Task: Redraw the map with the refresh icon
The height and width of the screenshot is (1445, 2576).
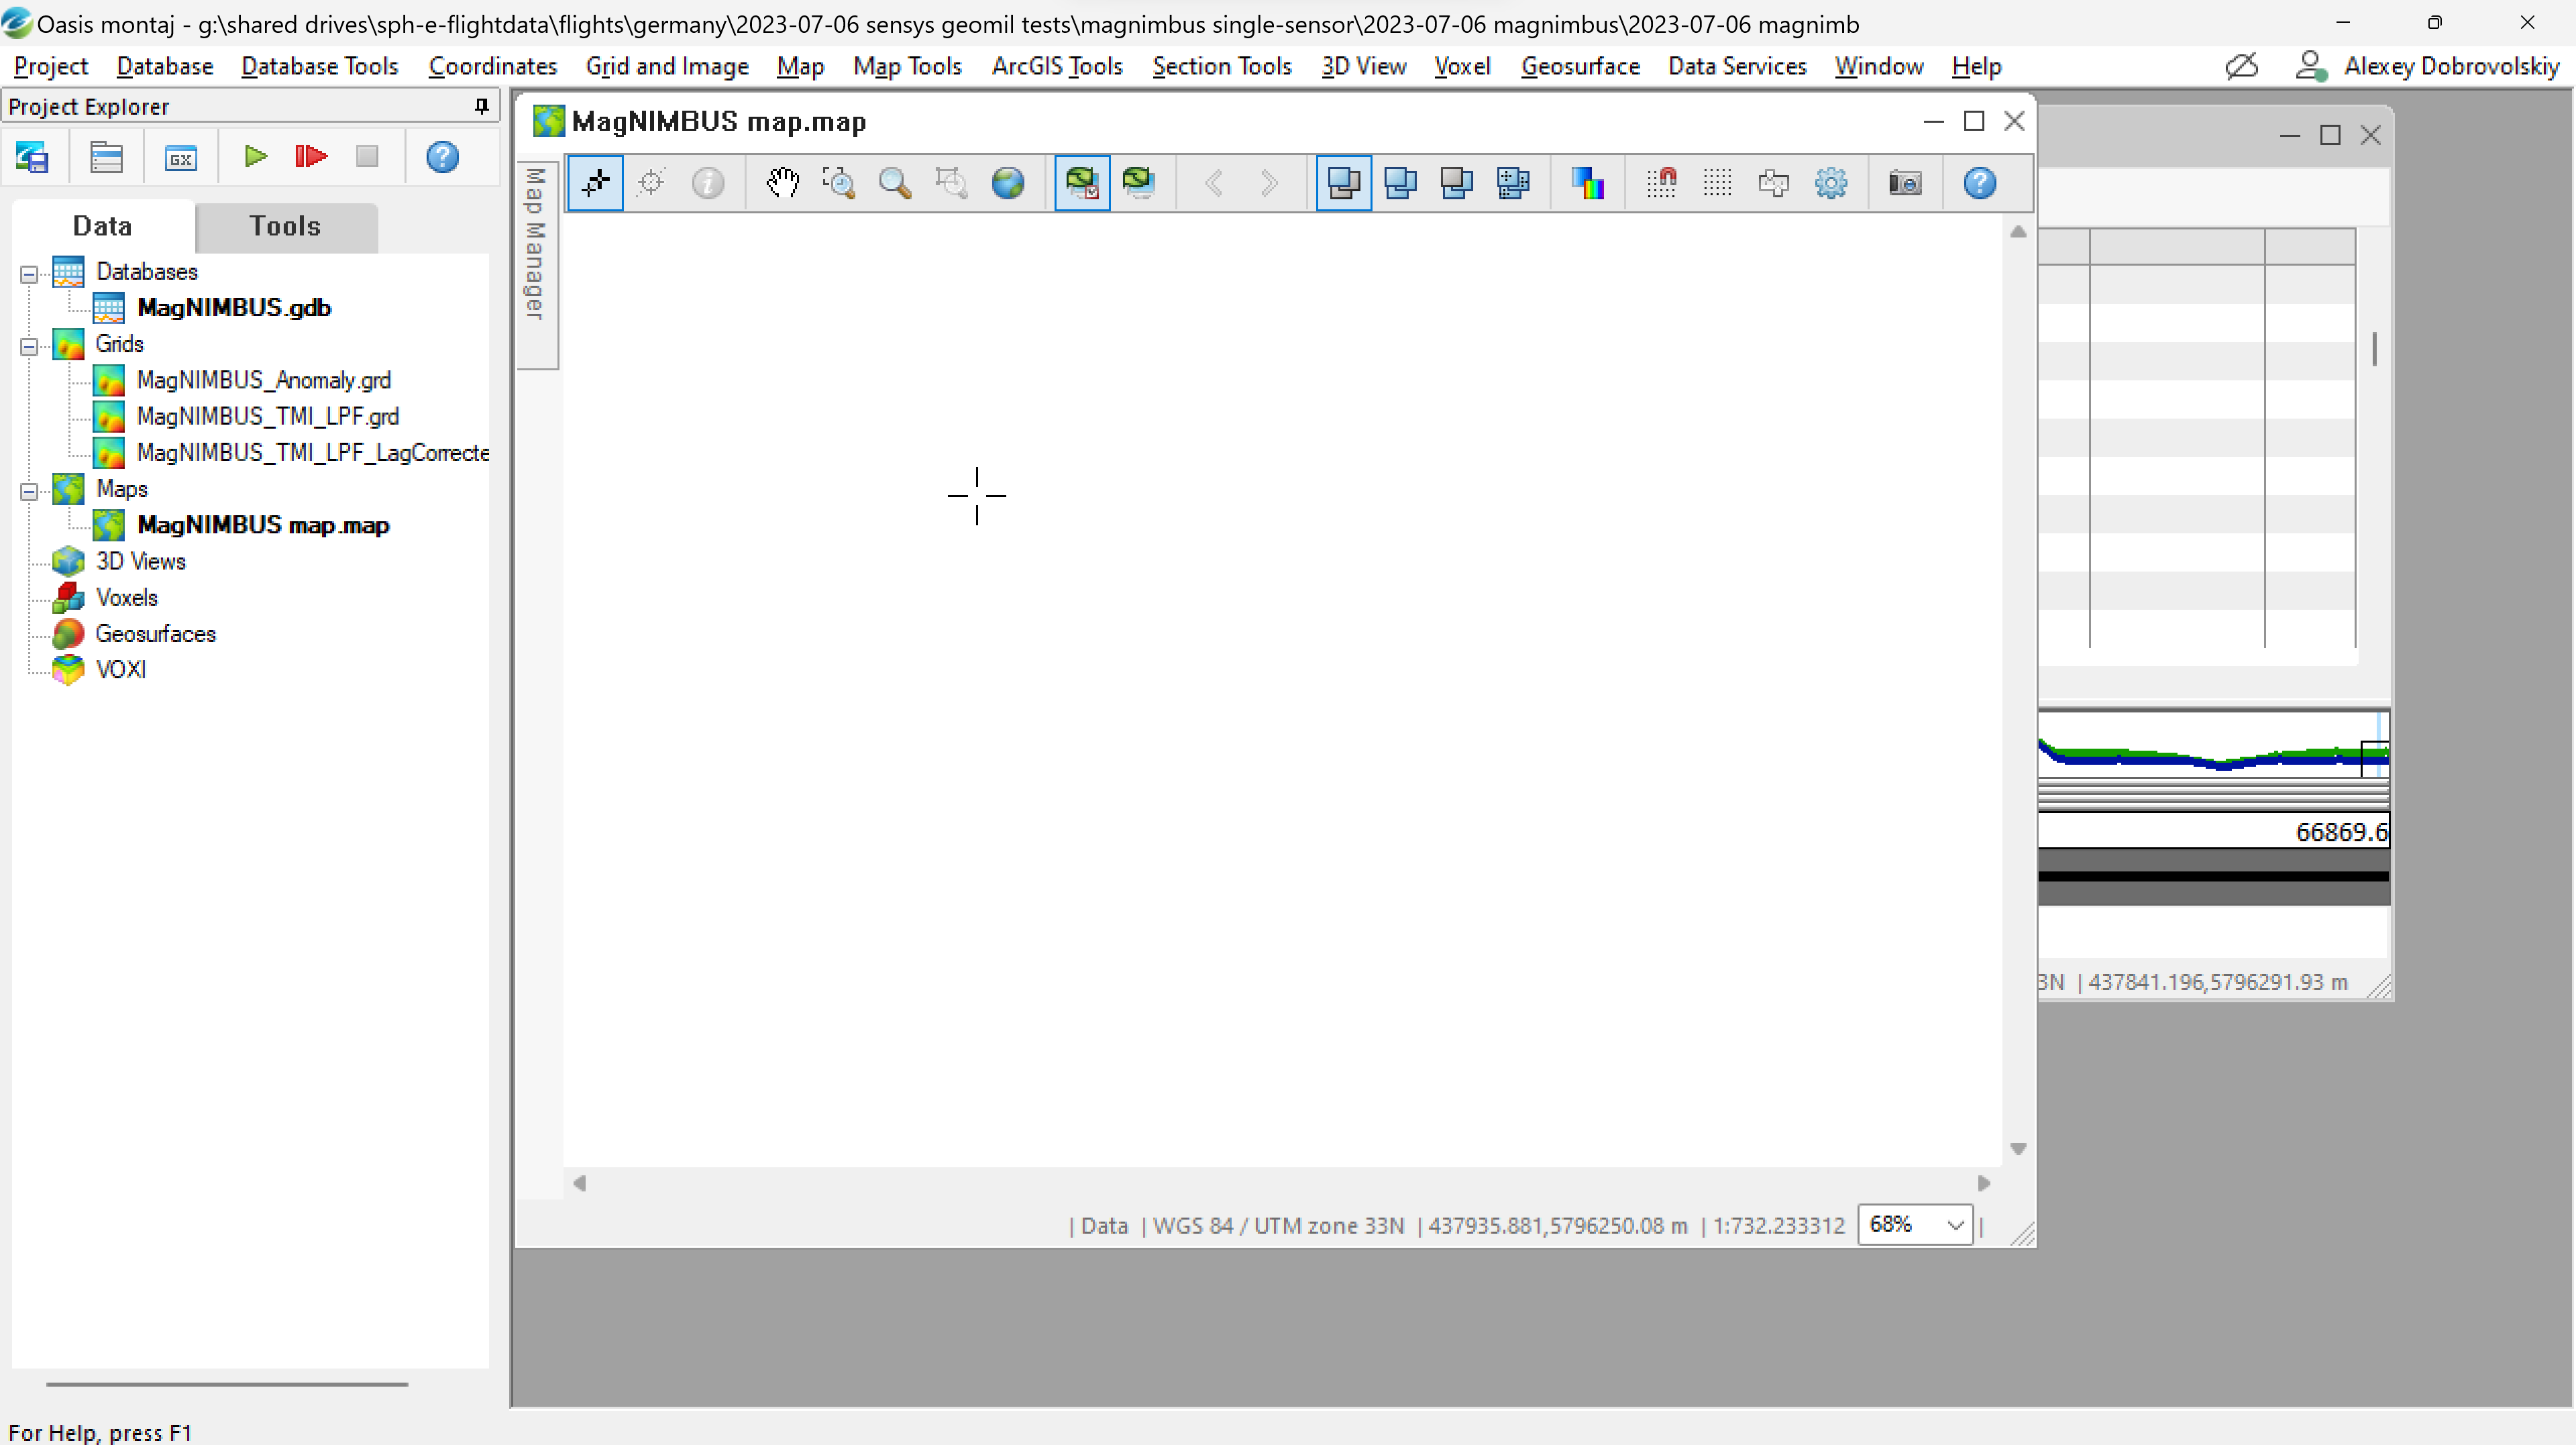Action: (x=1140, y=183)
